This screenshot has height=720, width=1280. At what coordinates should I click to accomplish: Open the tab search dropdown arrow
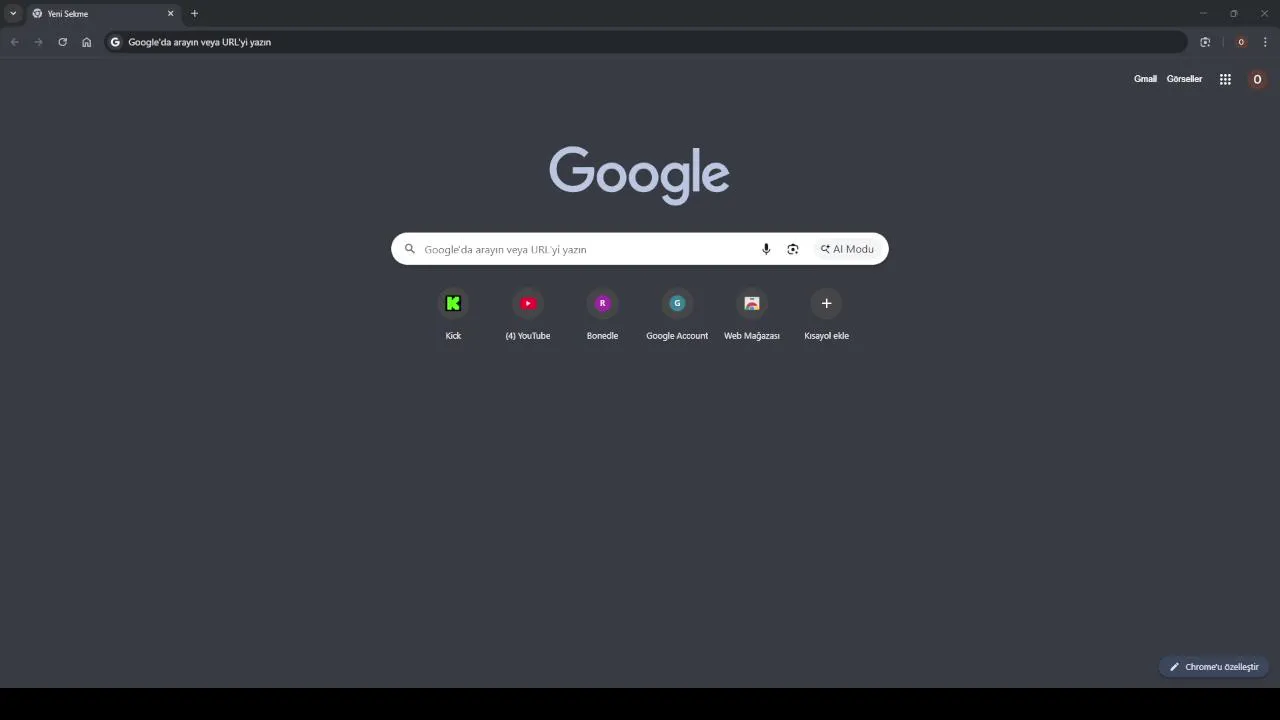(x=13, y=13)
